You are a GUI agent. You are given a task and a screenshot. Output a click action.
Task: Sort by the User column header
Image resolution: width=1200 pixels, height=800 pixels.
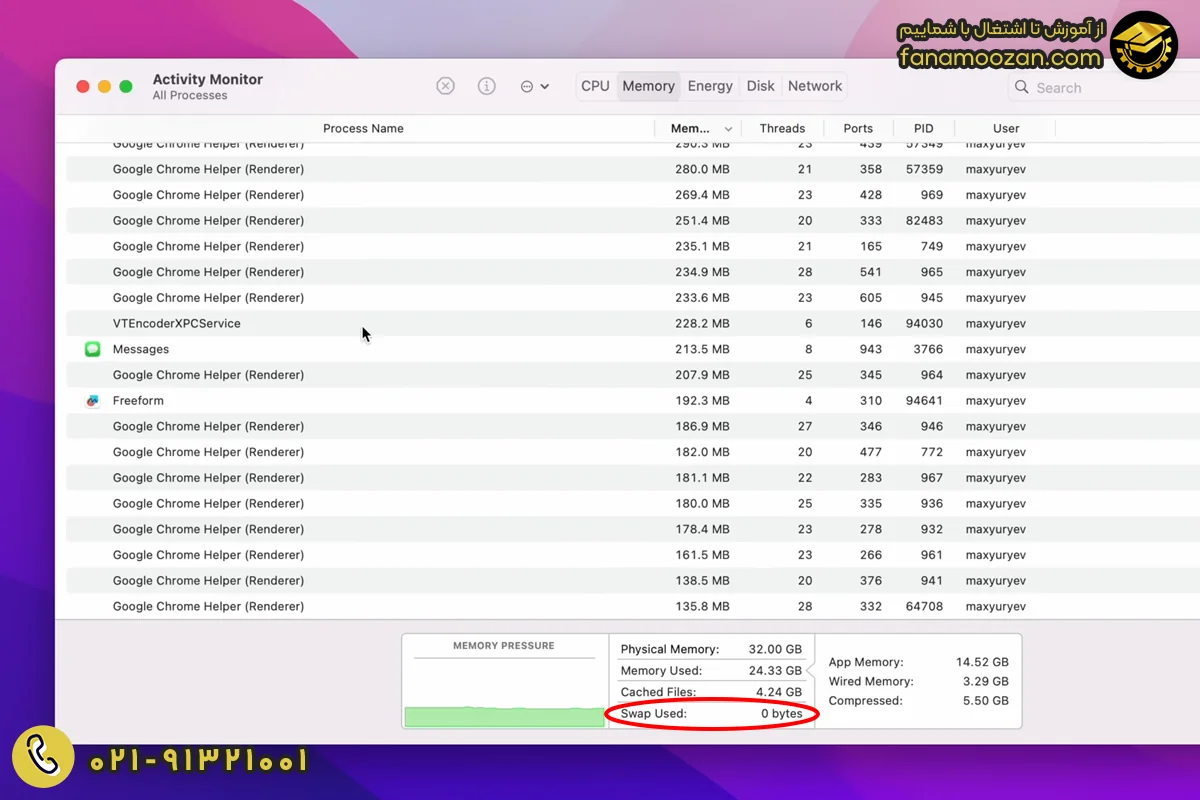[x=1006, y=128]
